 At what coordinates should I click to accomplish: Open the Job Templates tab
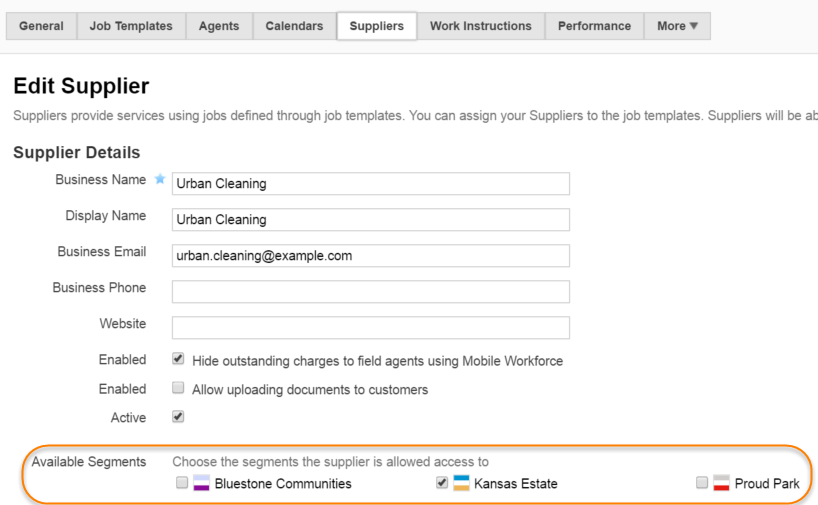[x=131, y=26]
